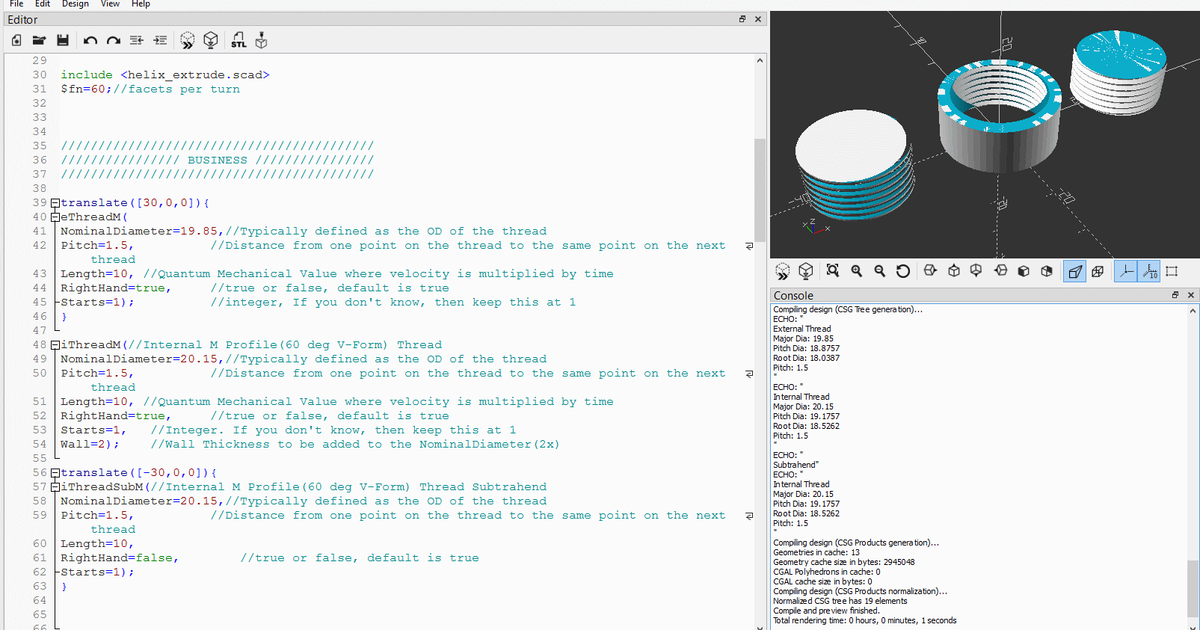Switch to top view

(x=954, y=270)
